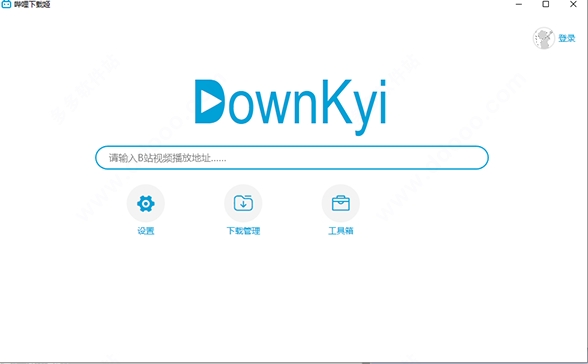
Task: Maximize the downloader window
Action: click(x=546, y=4)
